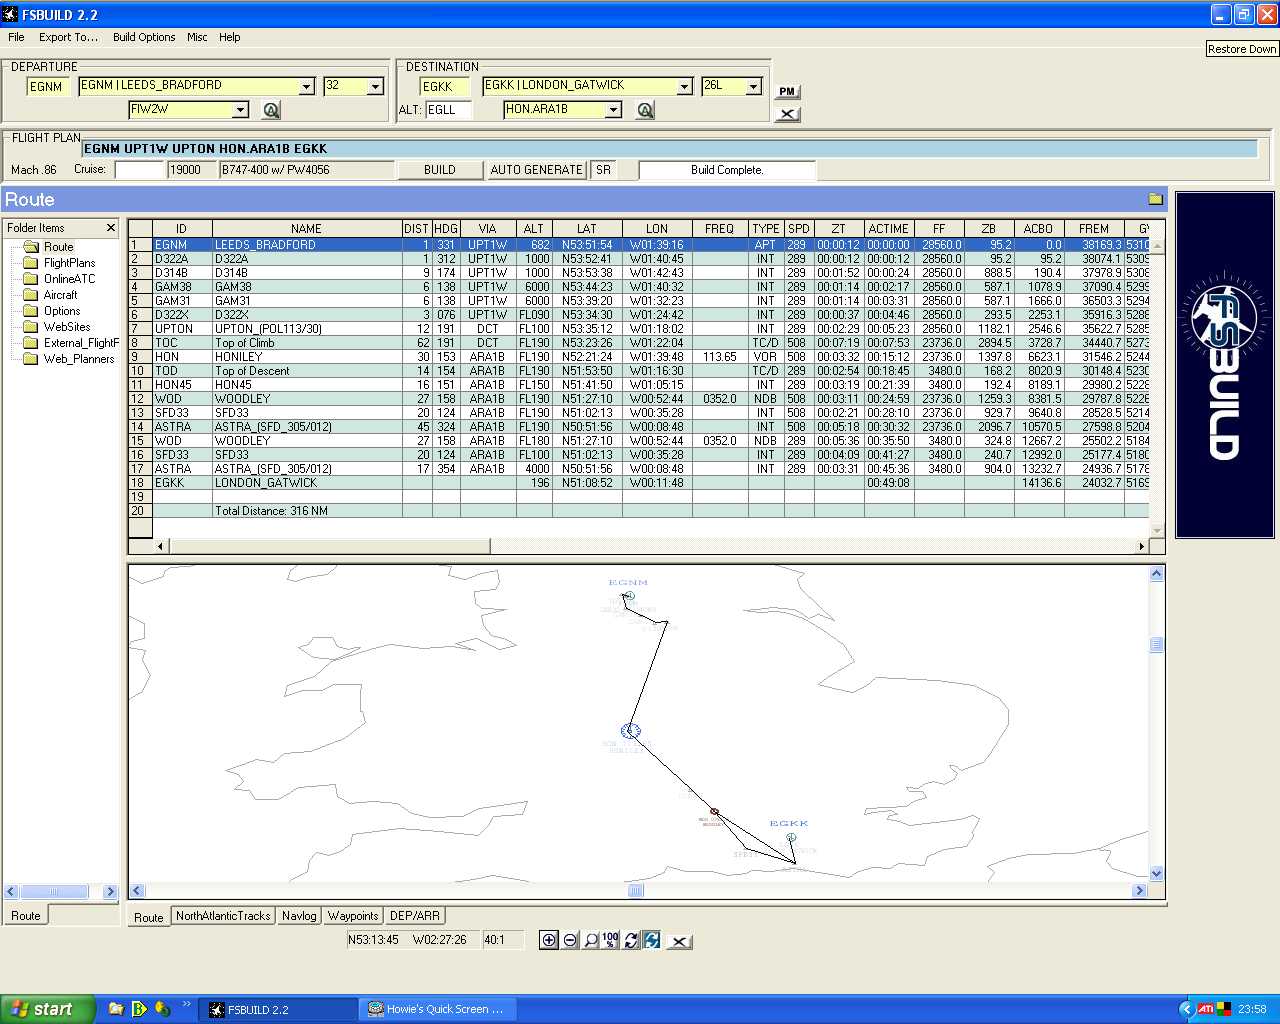Click the destination ICAO field EGKK
Screen dimensions: 1280x1024
point(444,87)
